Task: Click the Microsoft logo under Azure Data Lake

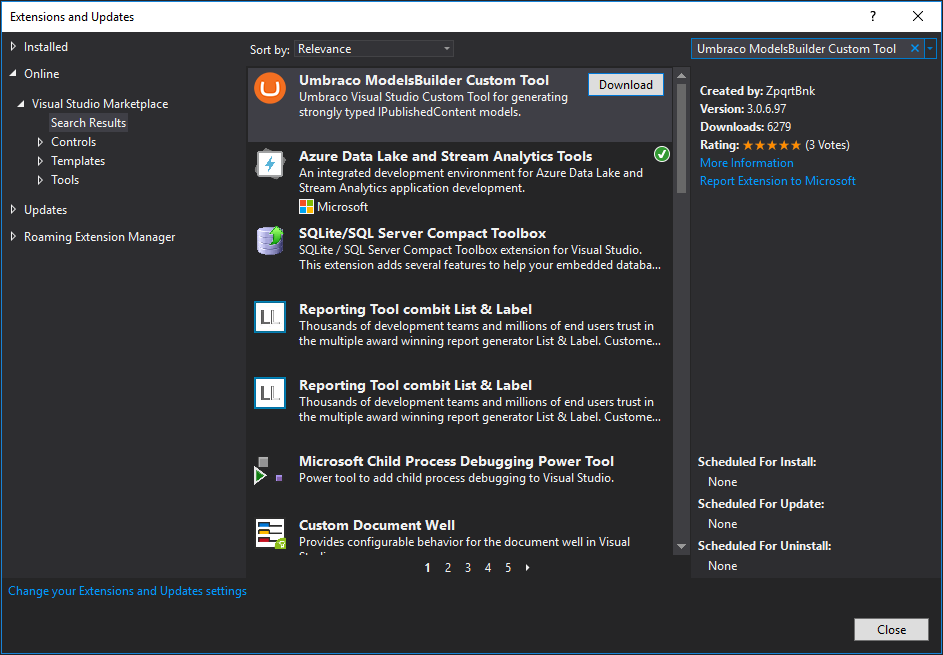Action: tap(306, 207)
